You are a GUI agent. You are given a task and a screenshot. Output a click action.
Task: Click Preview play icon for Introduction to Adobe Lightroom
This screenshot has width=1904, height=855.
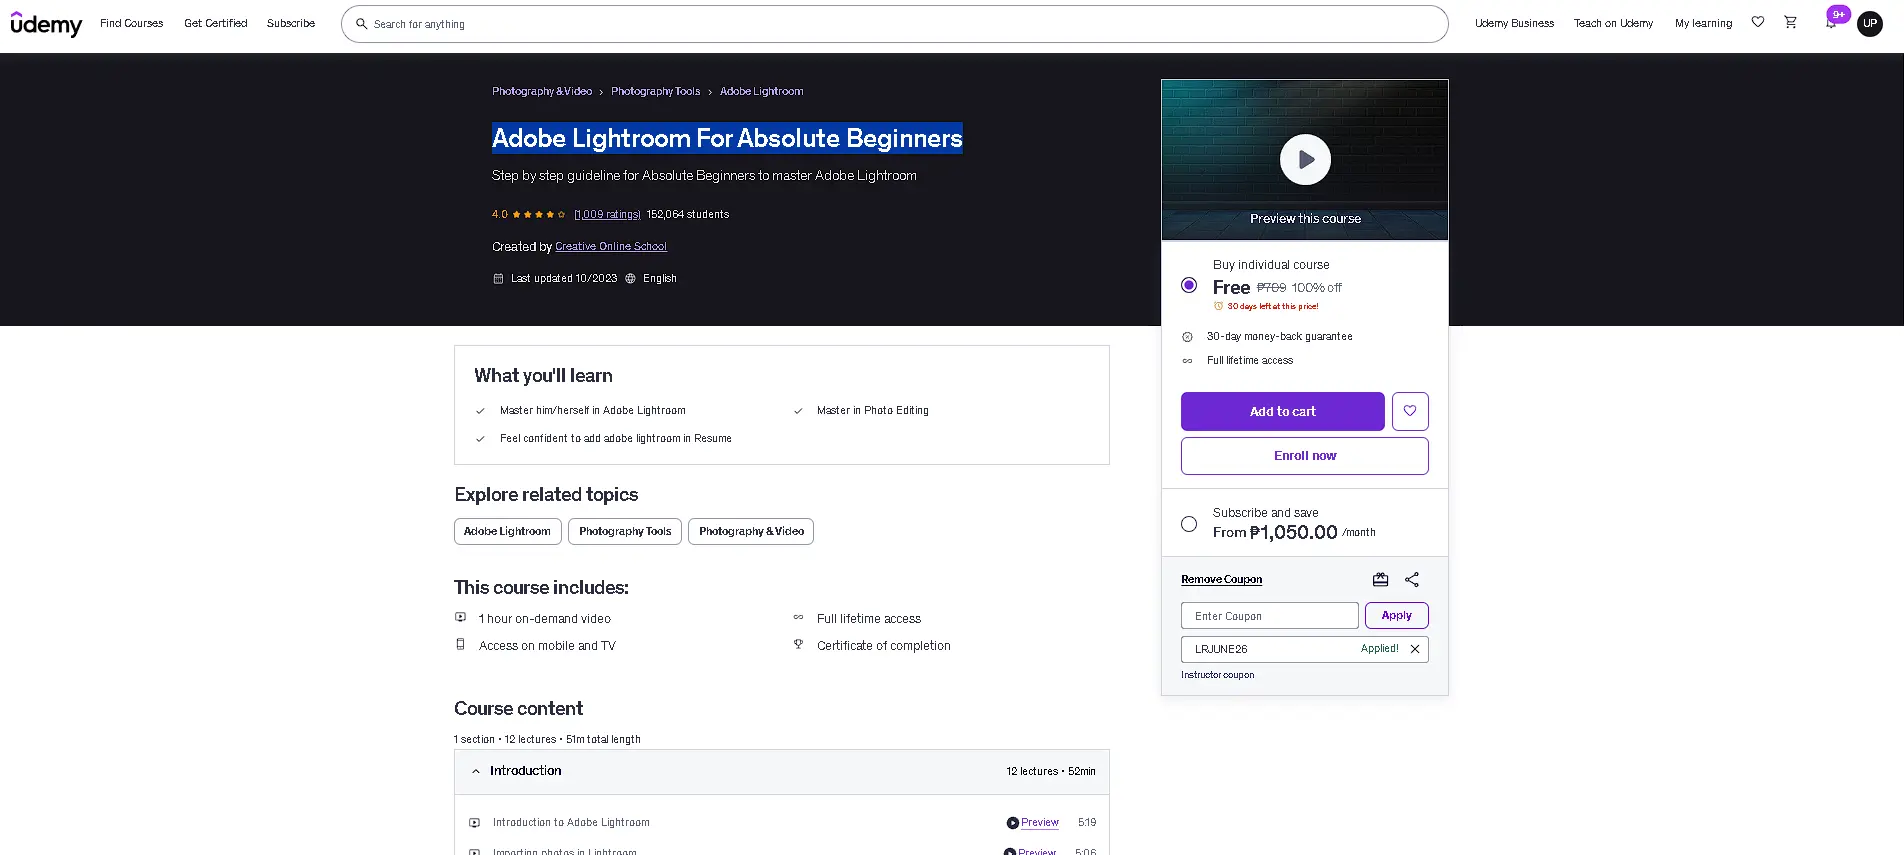1012,823
